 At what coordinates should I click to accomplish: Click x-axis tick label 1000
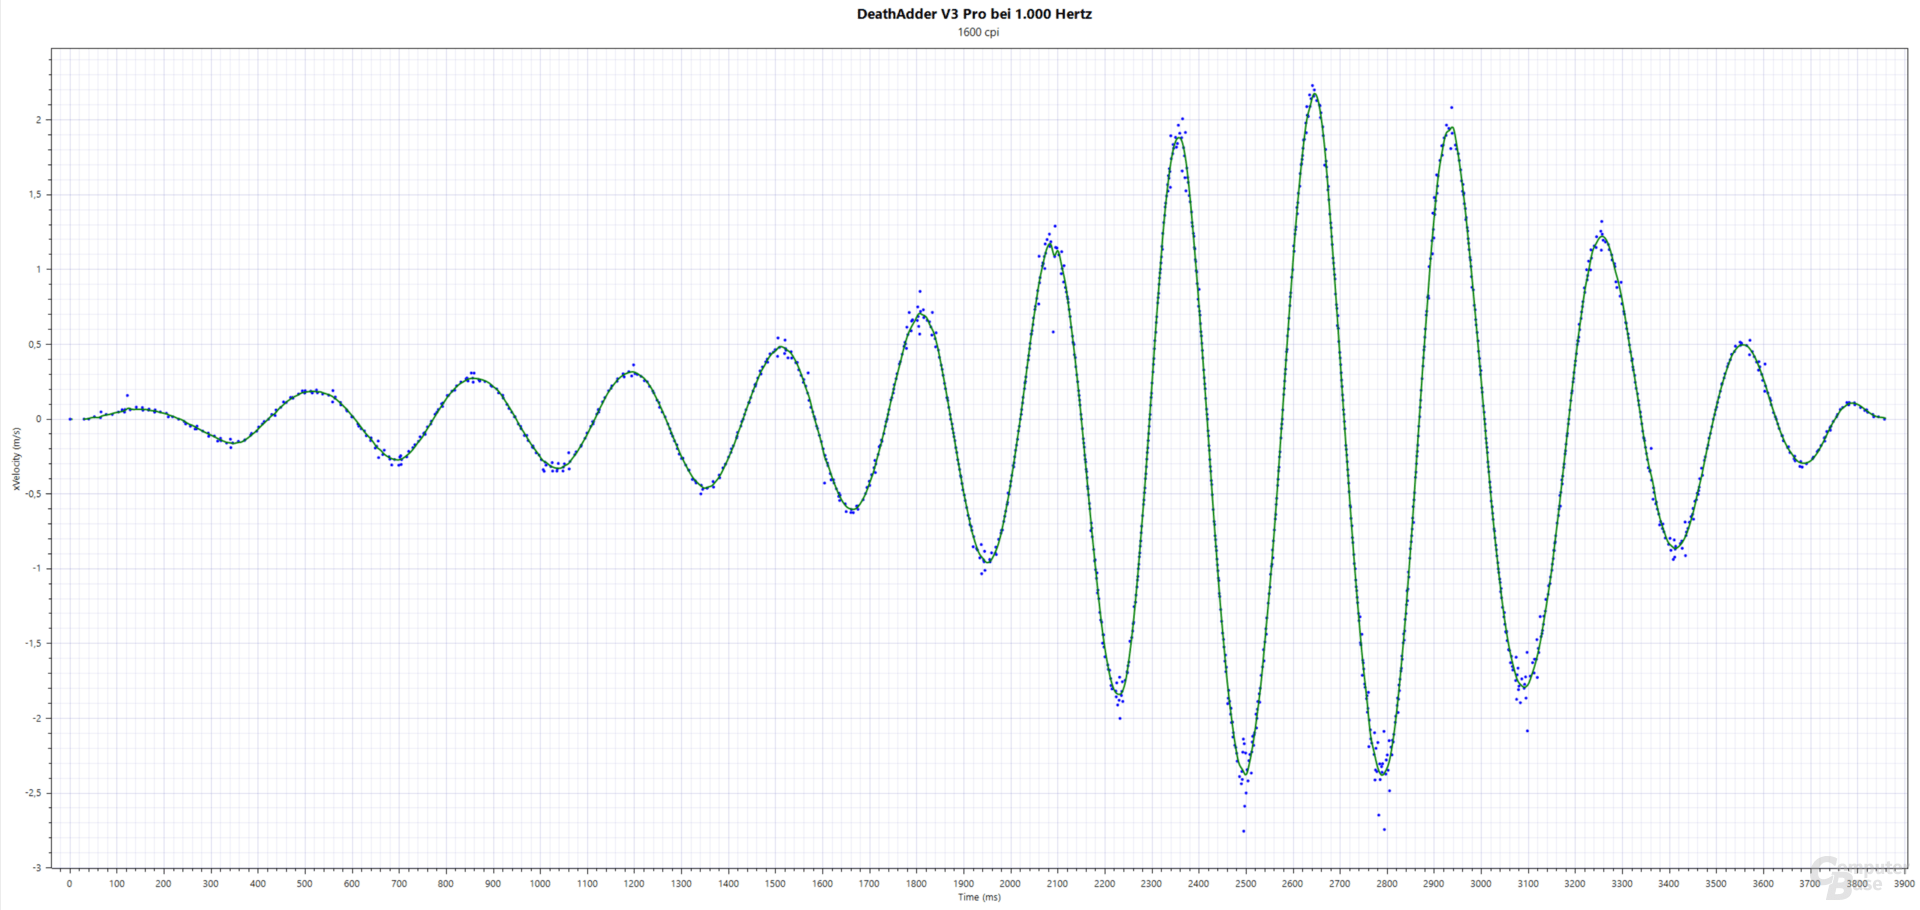(540, 883)
